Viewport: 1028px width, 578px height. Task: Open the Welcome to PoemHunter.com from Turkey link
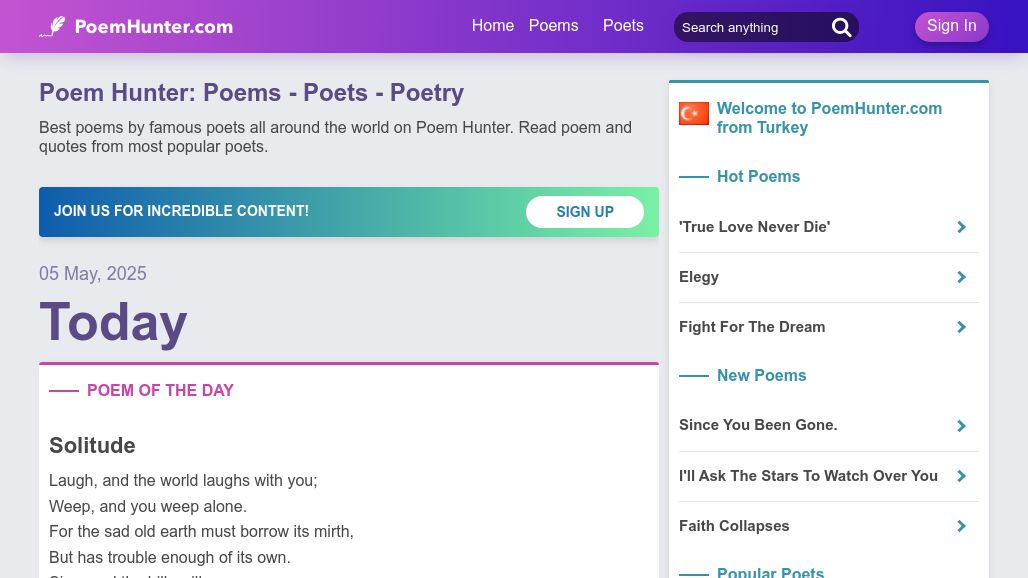point(829,118)
